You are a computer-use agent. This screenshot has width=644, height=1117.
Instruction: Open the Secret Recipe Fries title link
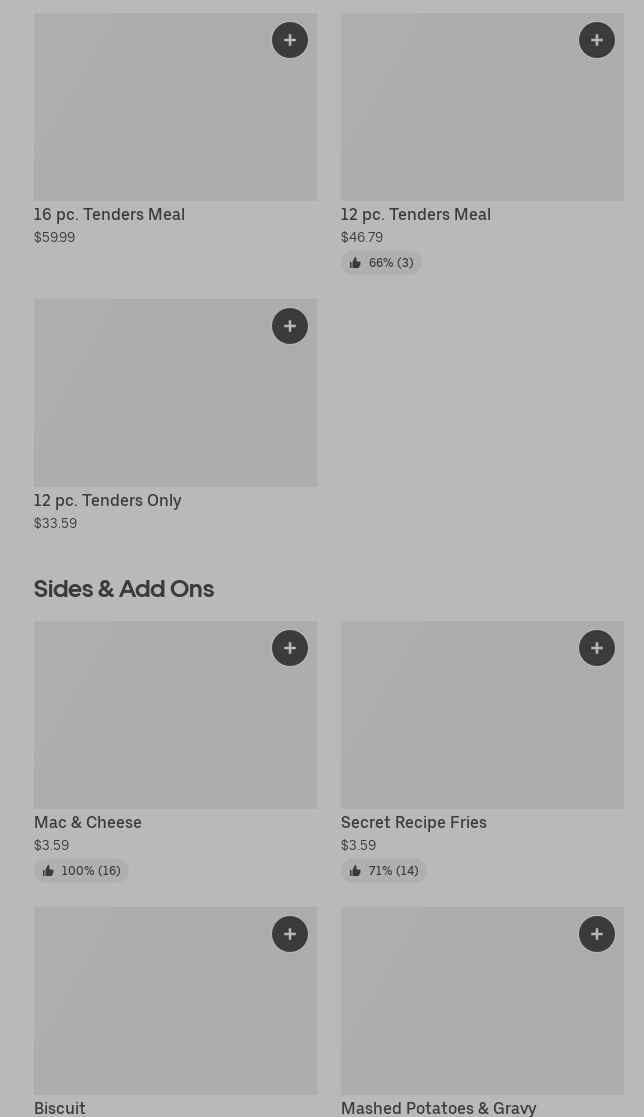tap(413, 822)
